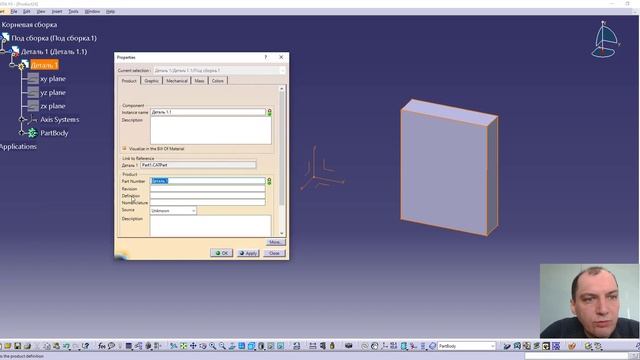Open the Formula (f(x)) tool

click(x=102, y=346)
